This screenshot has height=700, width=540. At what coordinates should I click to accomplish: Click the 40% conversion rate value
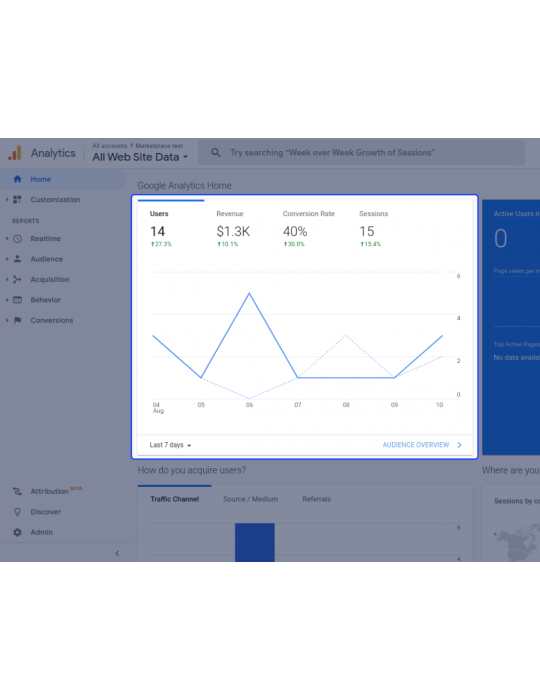295,231
